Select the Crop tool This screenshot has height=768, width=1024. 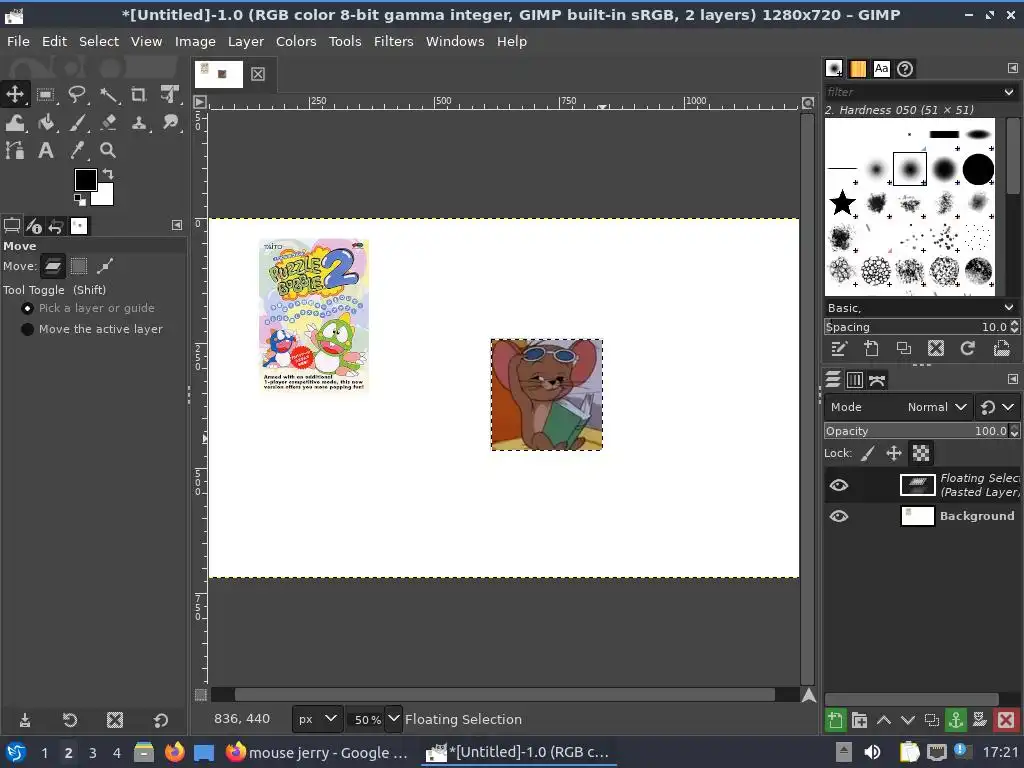coord(138,95)
